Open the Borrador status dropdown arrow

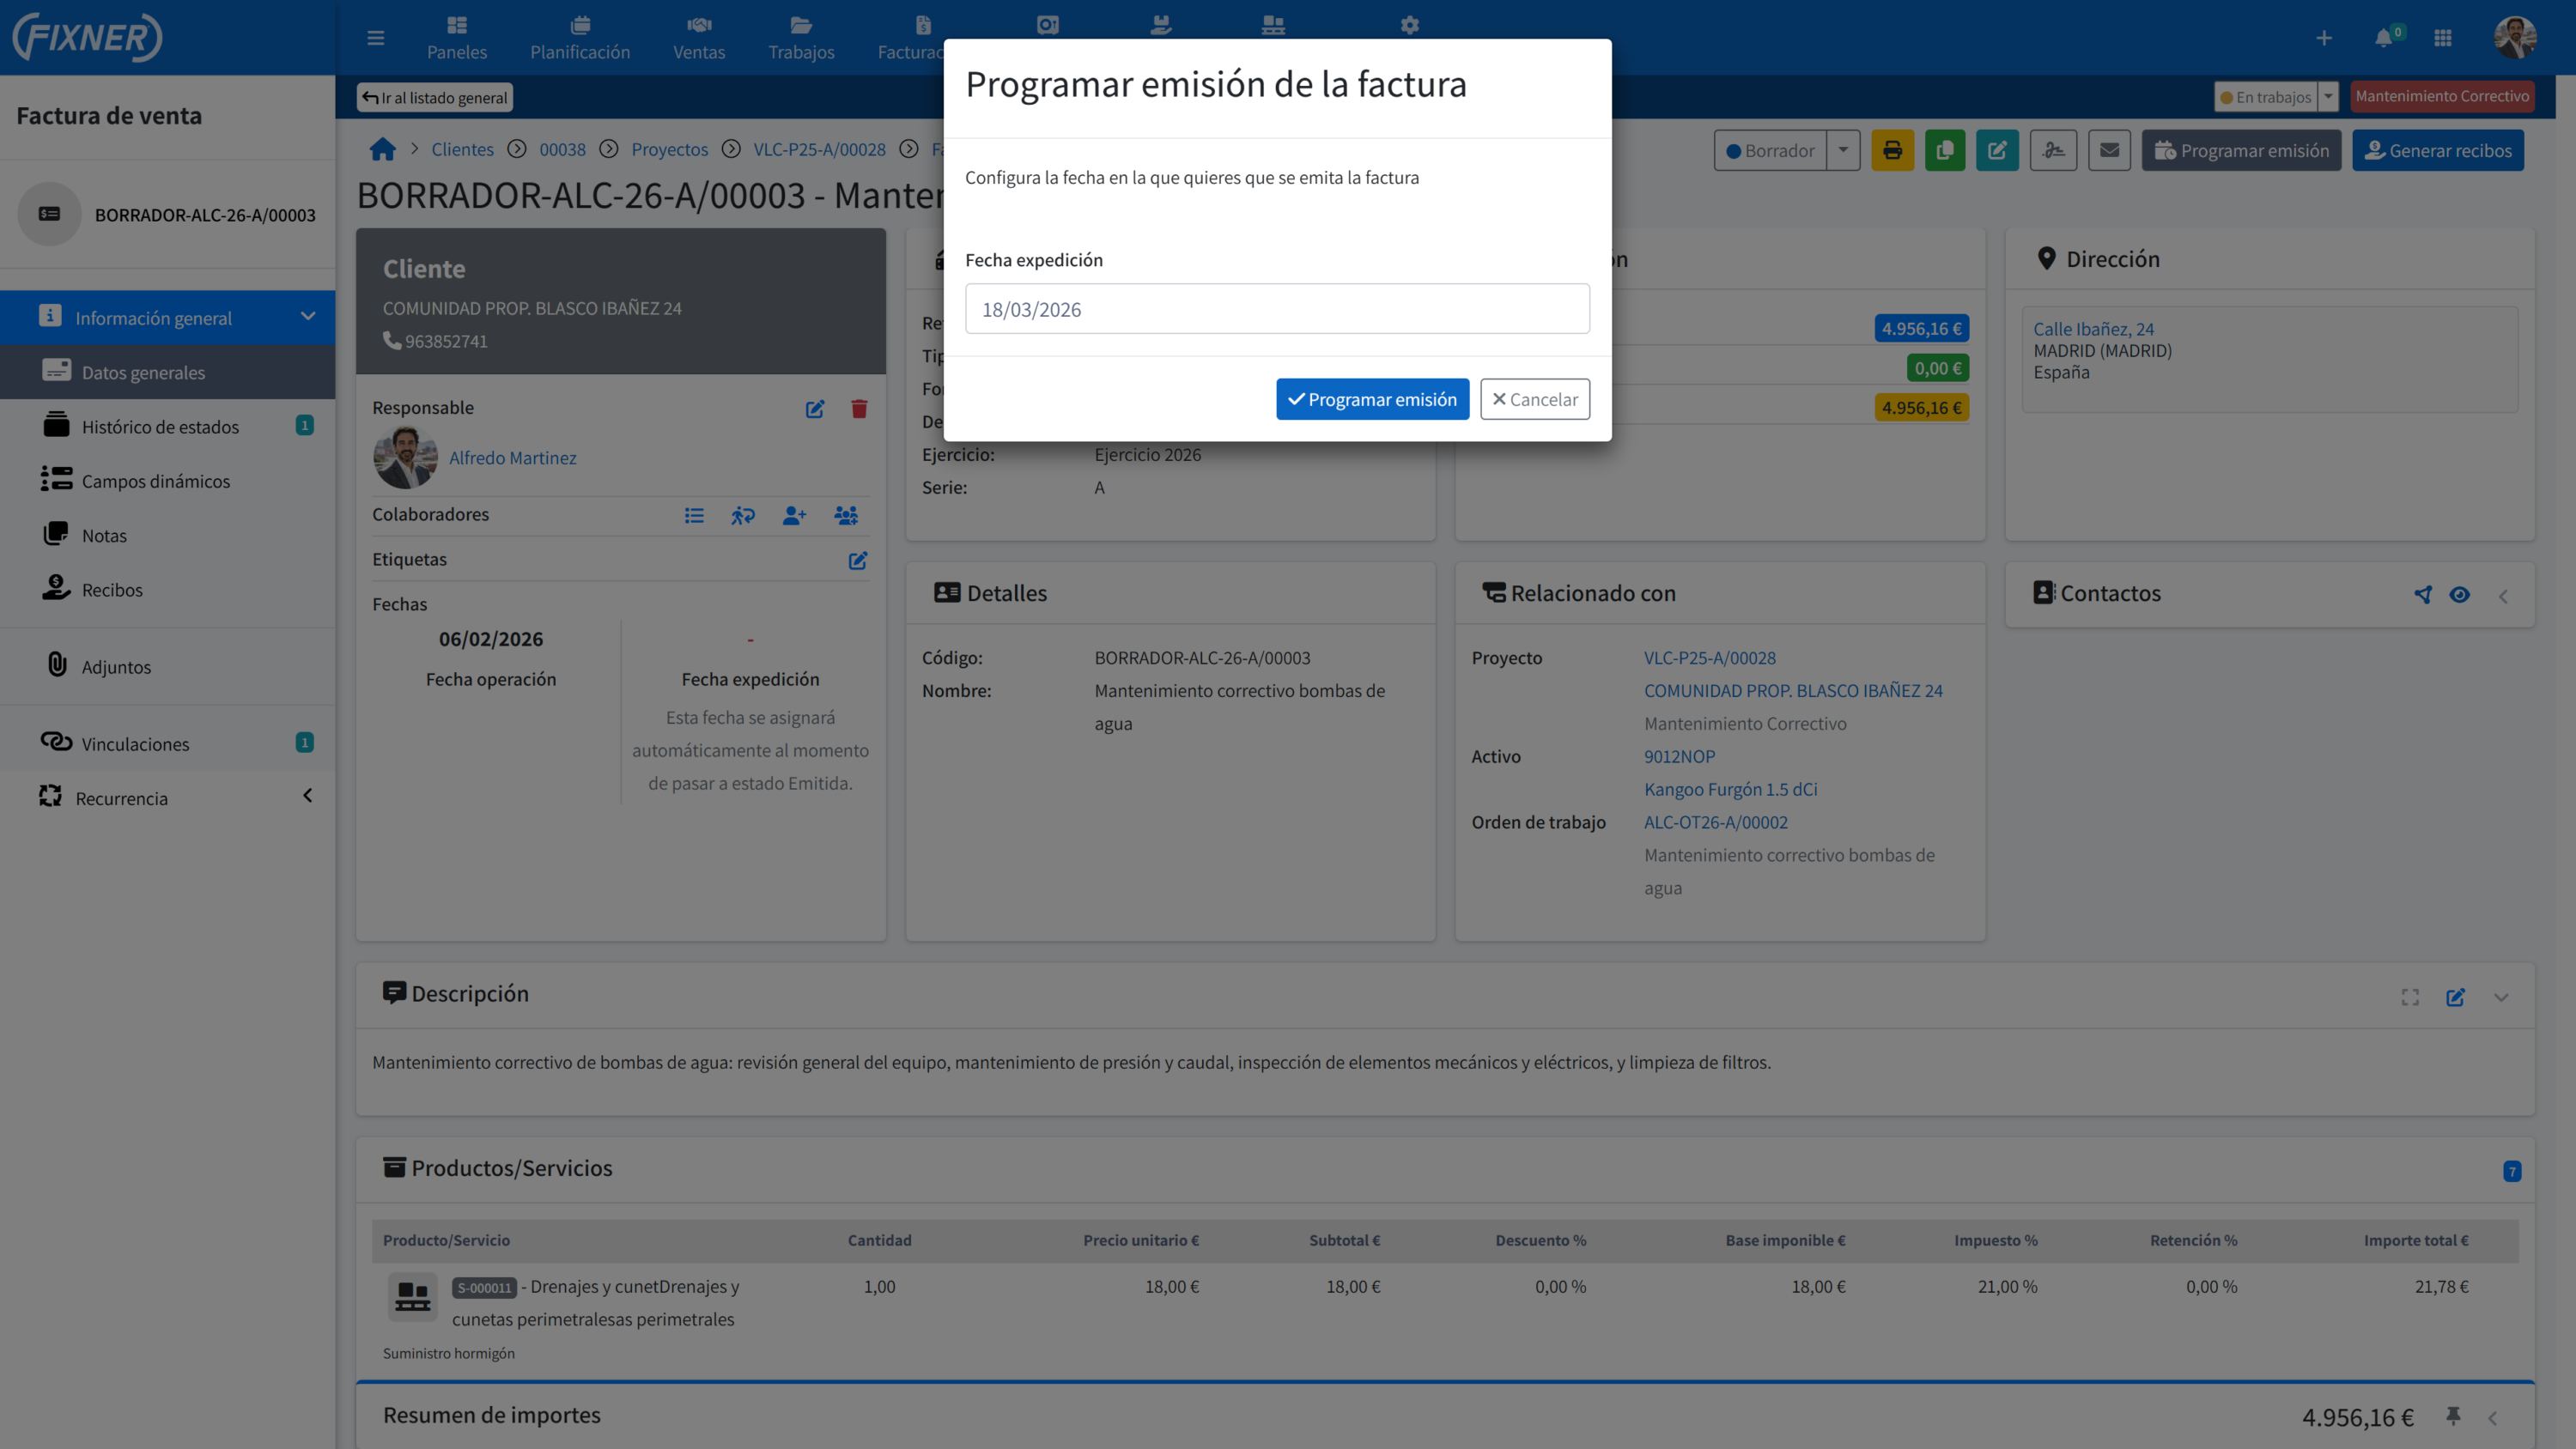(x=1843, y=150)
